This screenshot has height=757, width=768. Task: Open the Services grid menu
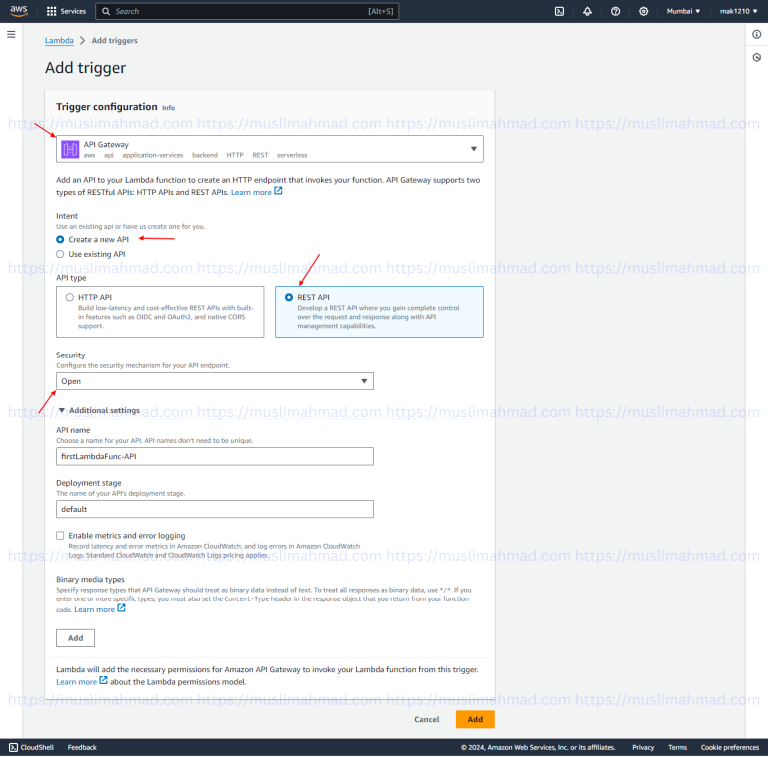point(66,11)
